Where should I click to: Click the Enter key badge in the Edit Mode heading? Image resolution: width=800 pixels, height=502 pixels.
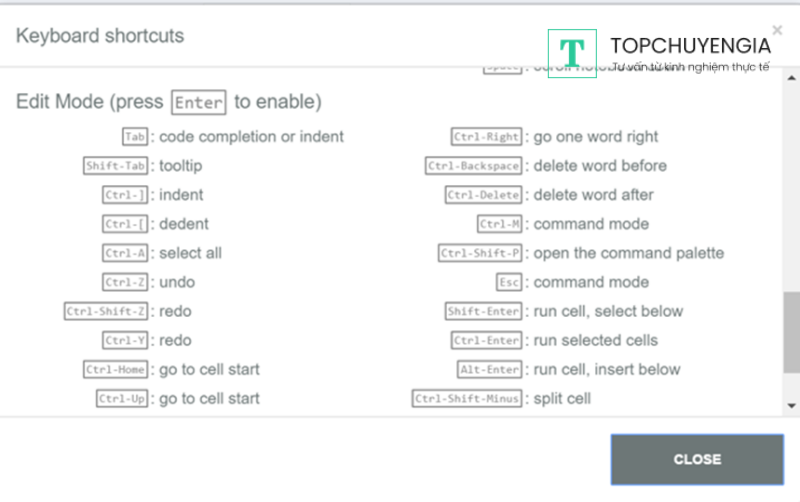click(x=198, y=103)
